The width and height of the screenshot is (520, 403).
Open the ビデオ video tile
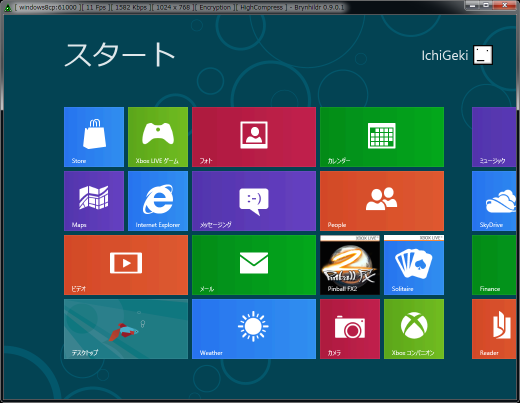pos(126,265)
